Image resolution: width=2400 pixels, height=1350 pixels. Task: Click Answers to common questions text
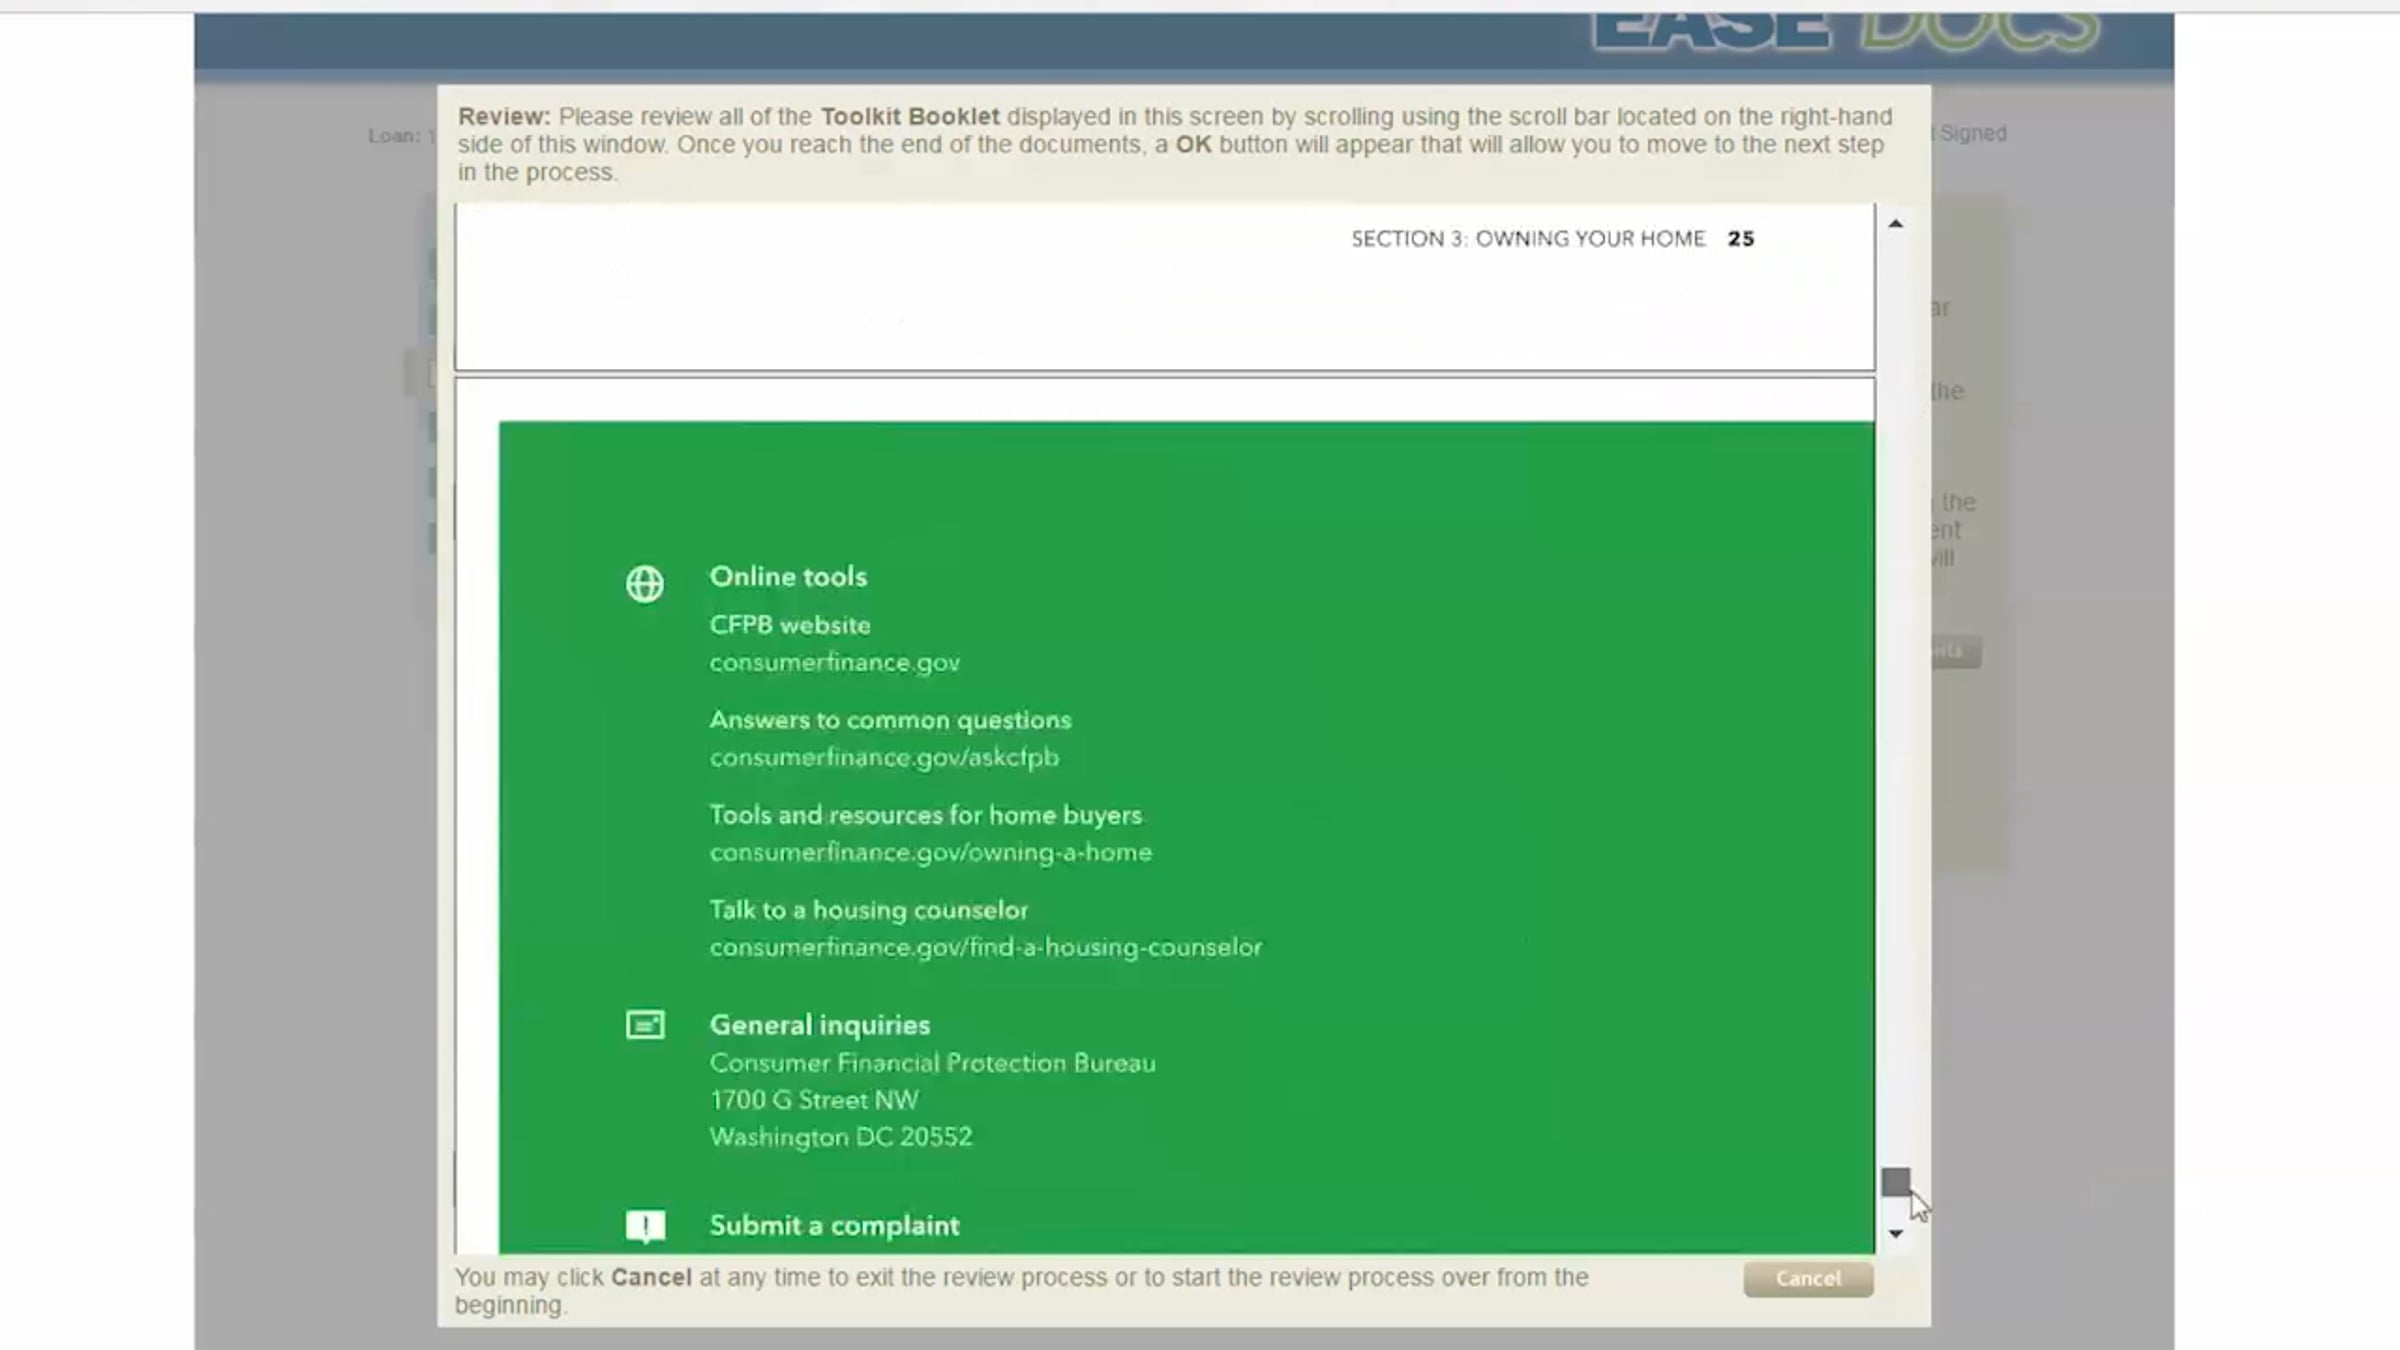tap(890, 720)
